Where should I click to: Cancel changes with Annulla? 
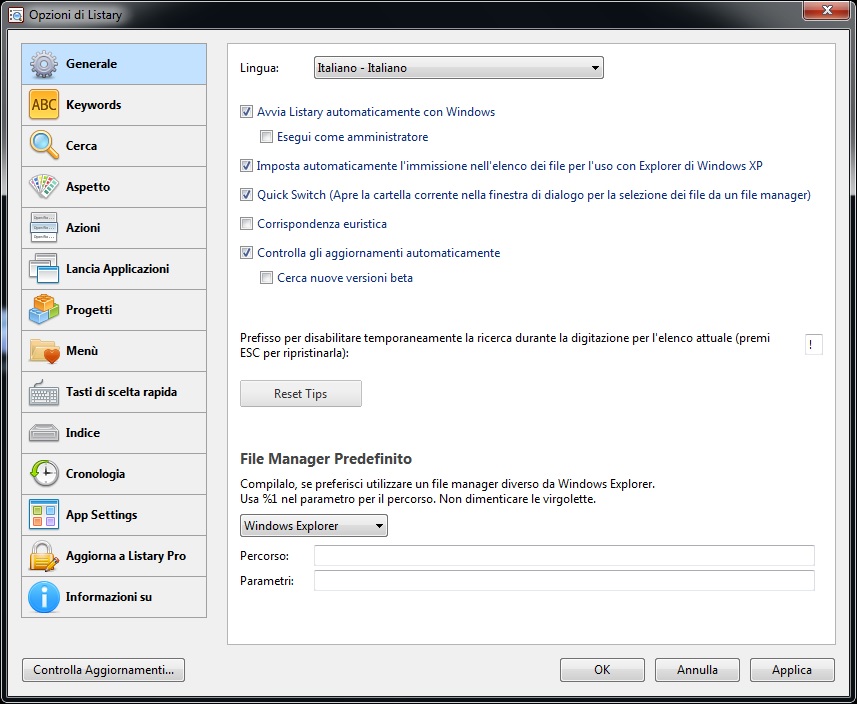point(697,670)
